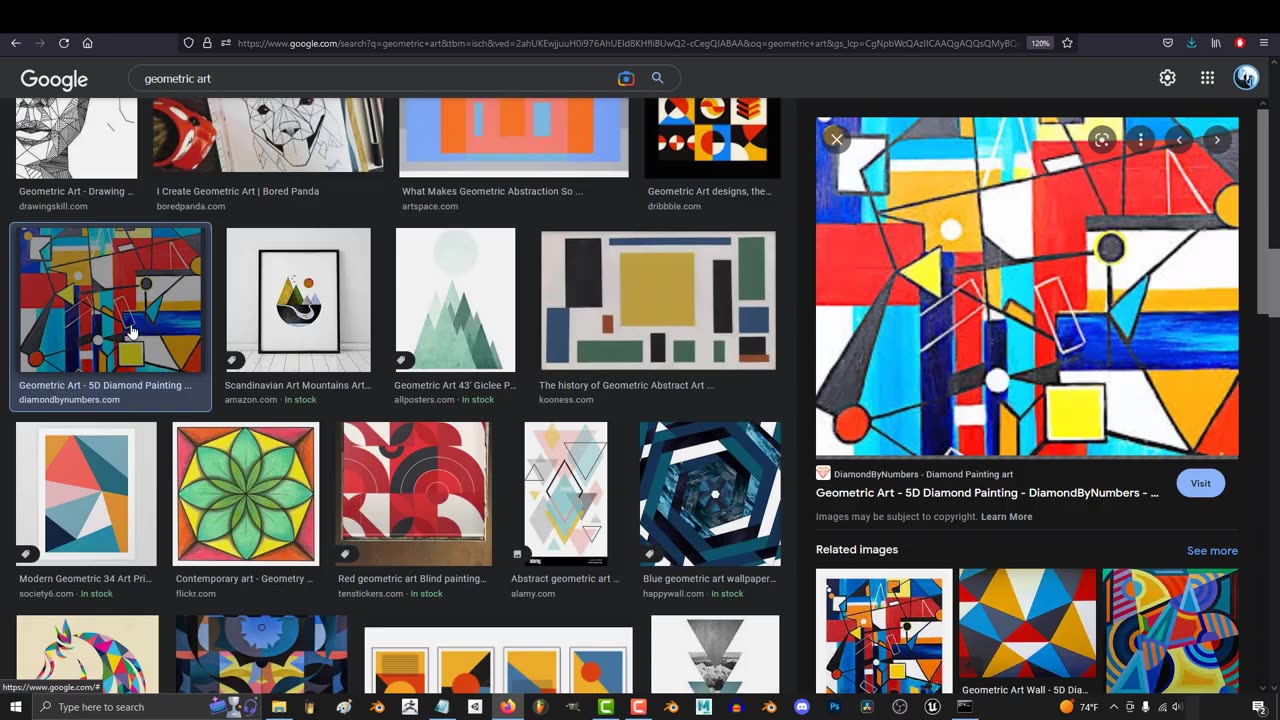Image resolution: width=1280 pixels, height=720 pixels.
Task: Open the Firefox hamburger application menu
Action: pos(1264,43)
